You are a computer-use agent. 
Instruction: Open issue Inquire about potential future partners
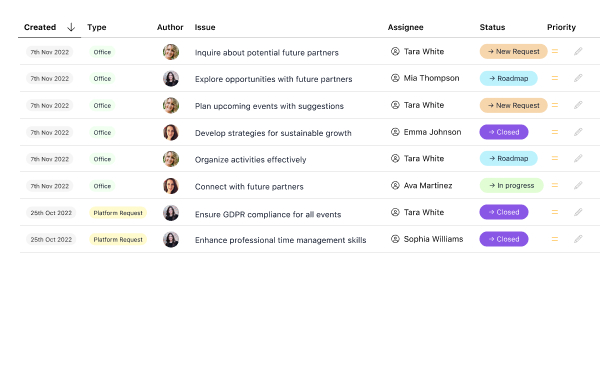tap(267, 52)
